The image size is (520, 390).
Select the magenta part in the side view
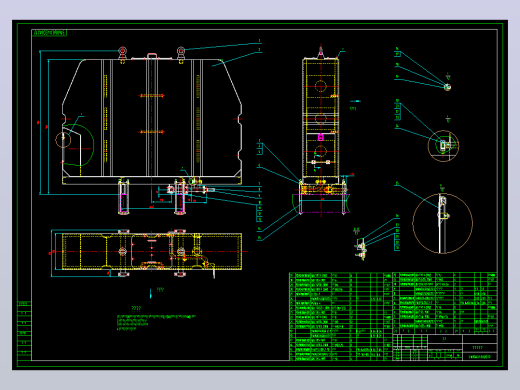point(321,137)
